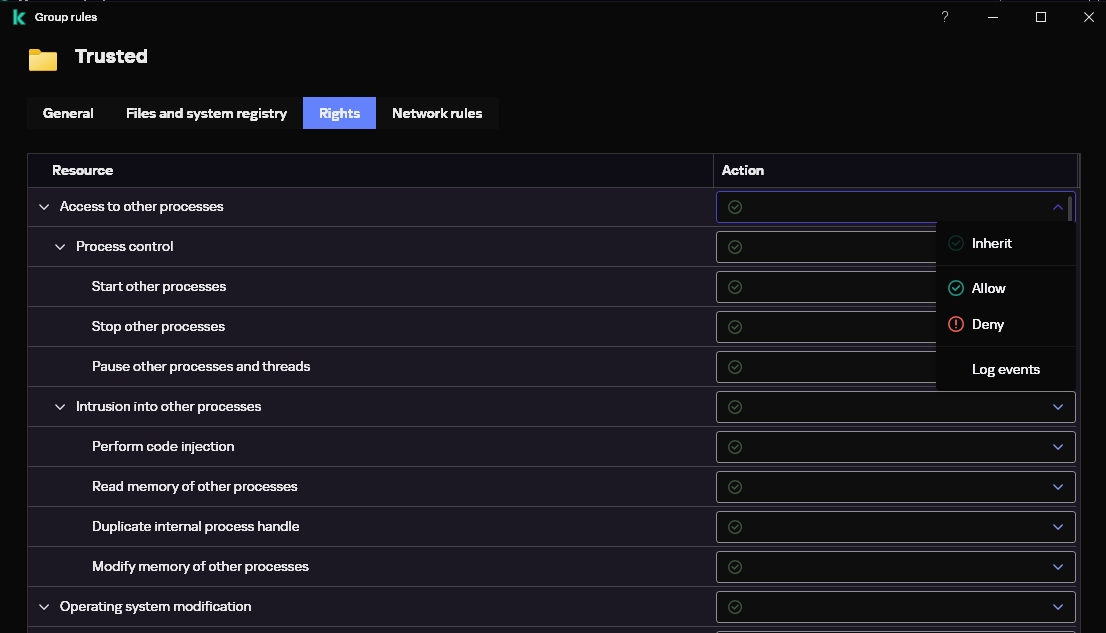Click the help question mark icon
This screenshot has width=1106, height=633.
tap(945, 17)
